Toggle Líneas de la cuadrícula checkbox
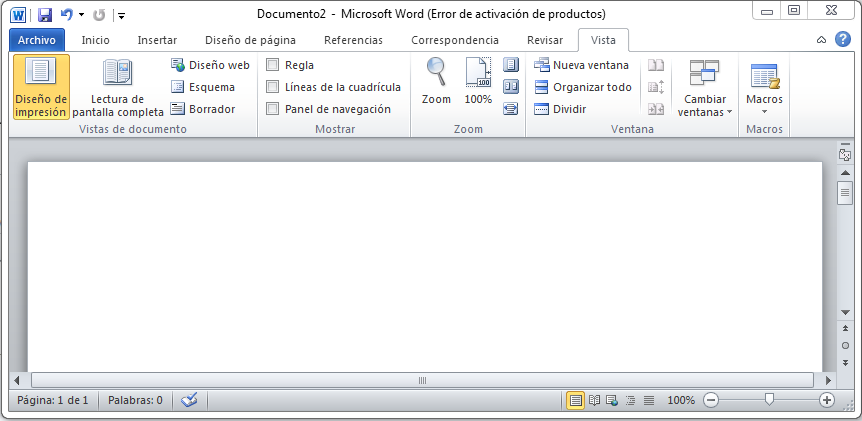The height and width of the screenshot is (421, 862). click(273, 87)
